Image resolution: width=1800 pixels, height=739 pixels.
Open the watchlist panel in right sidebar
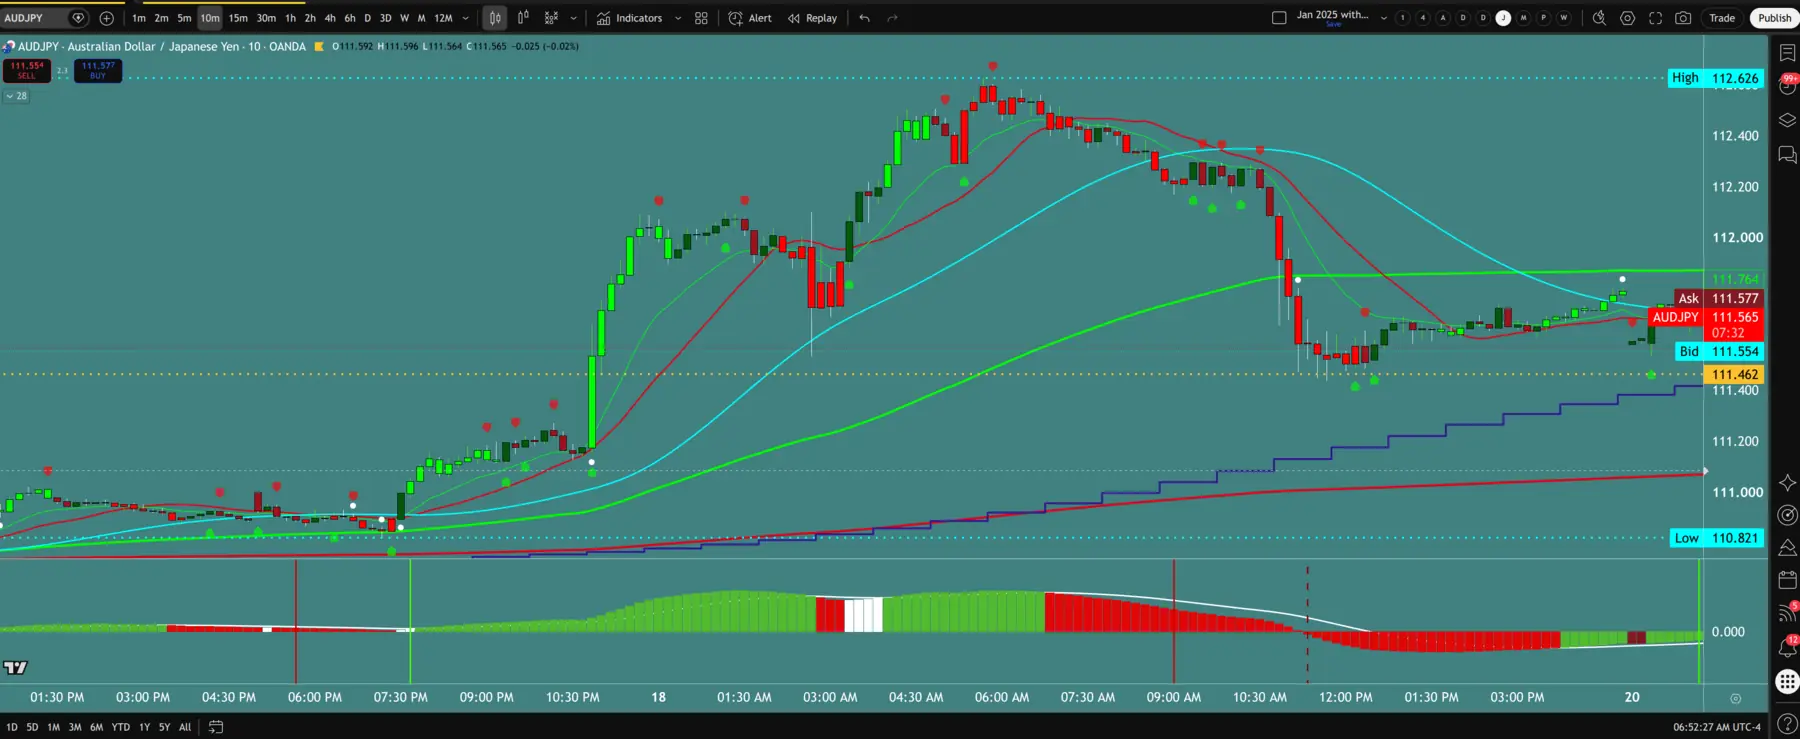pyautogui.click(x=1787, y=53)
